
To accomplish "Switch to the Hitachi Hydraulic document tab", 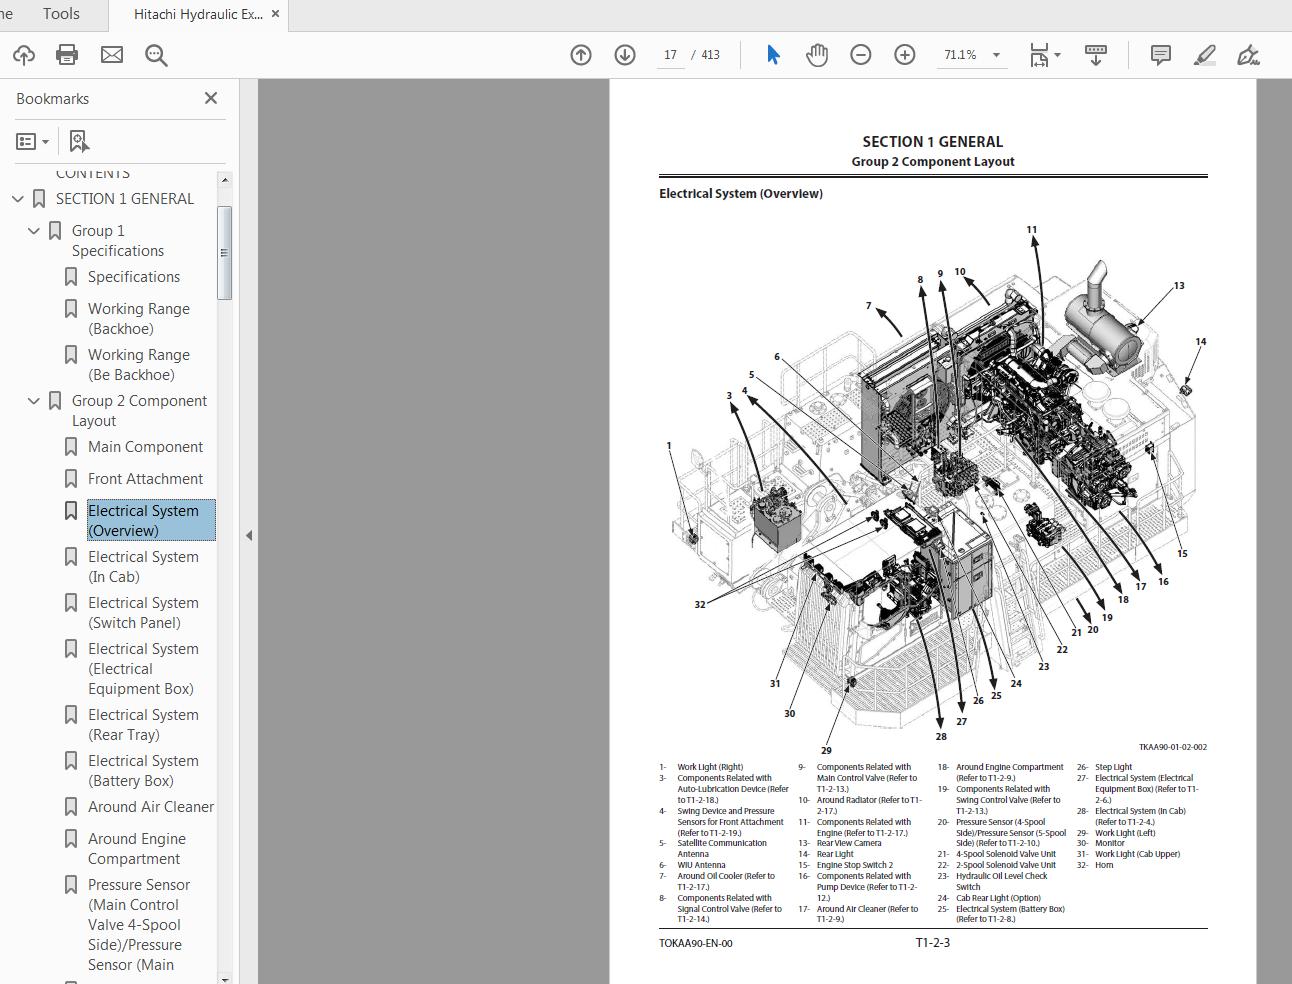I will 198,14.
